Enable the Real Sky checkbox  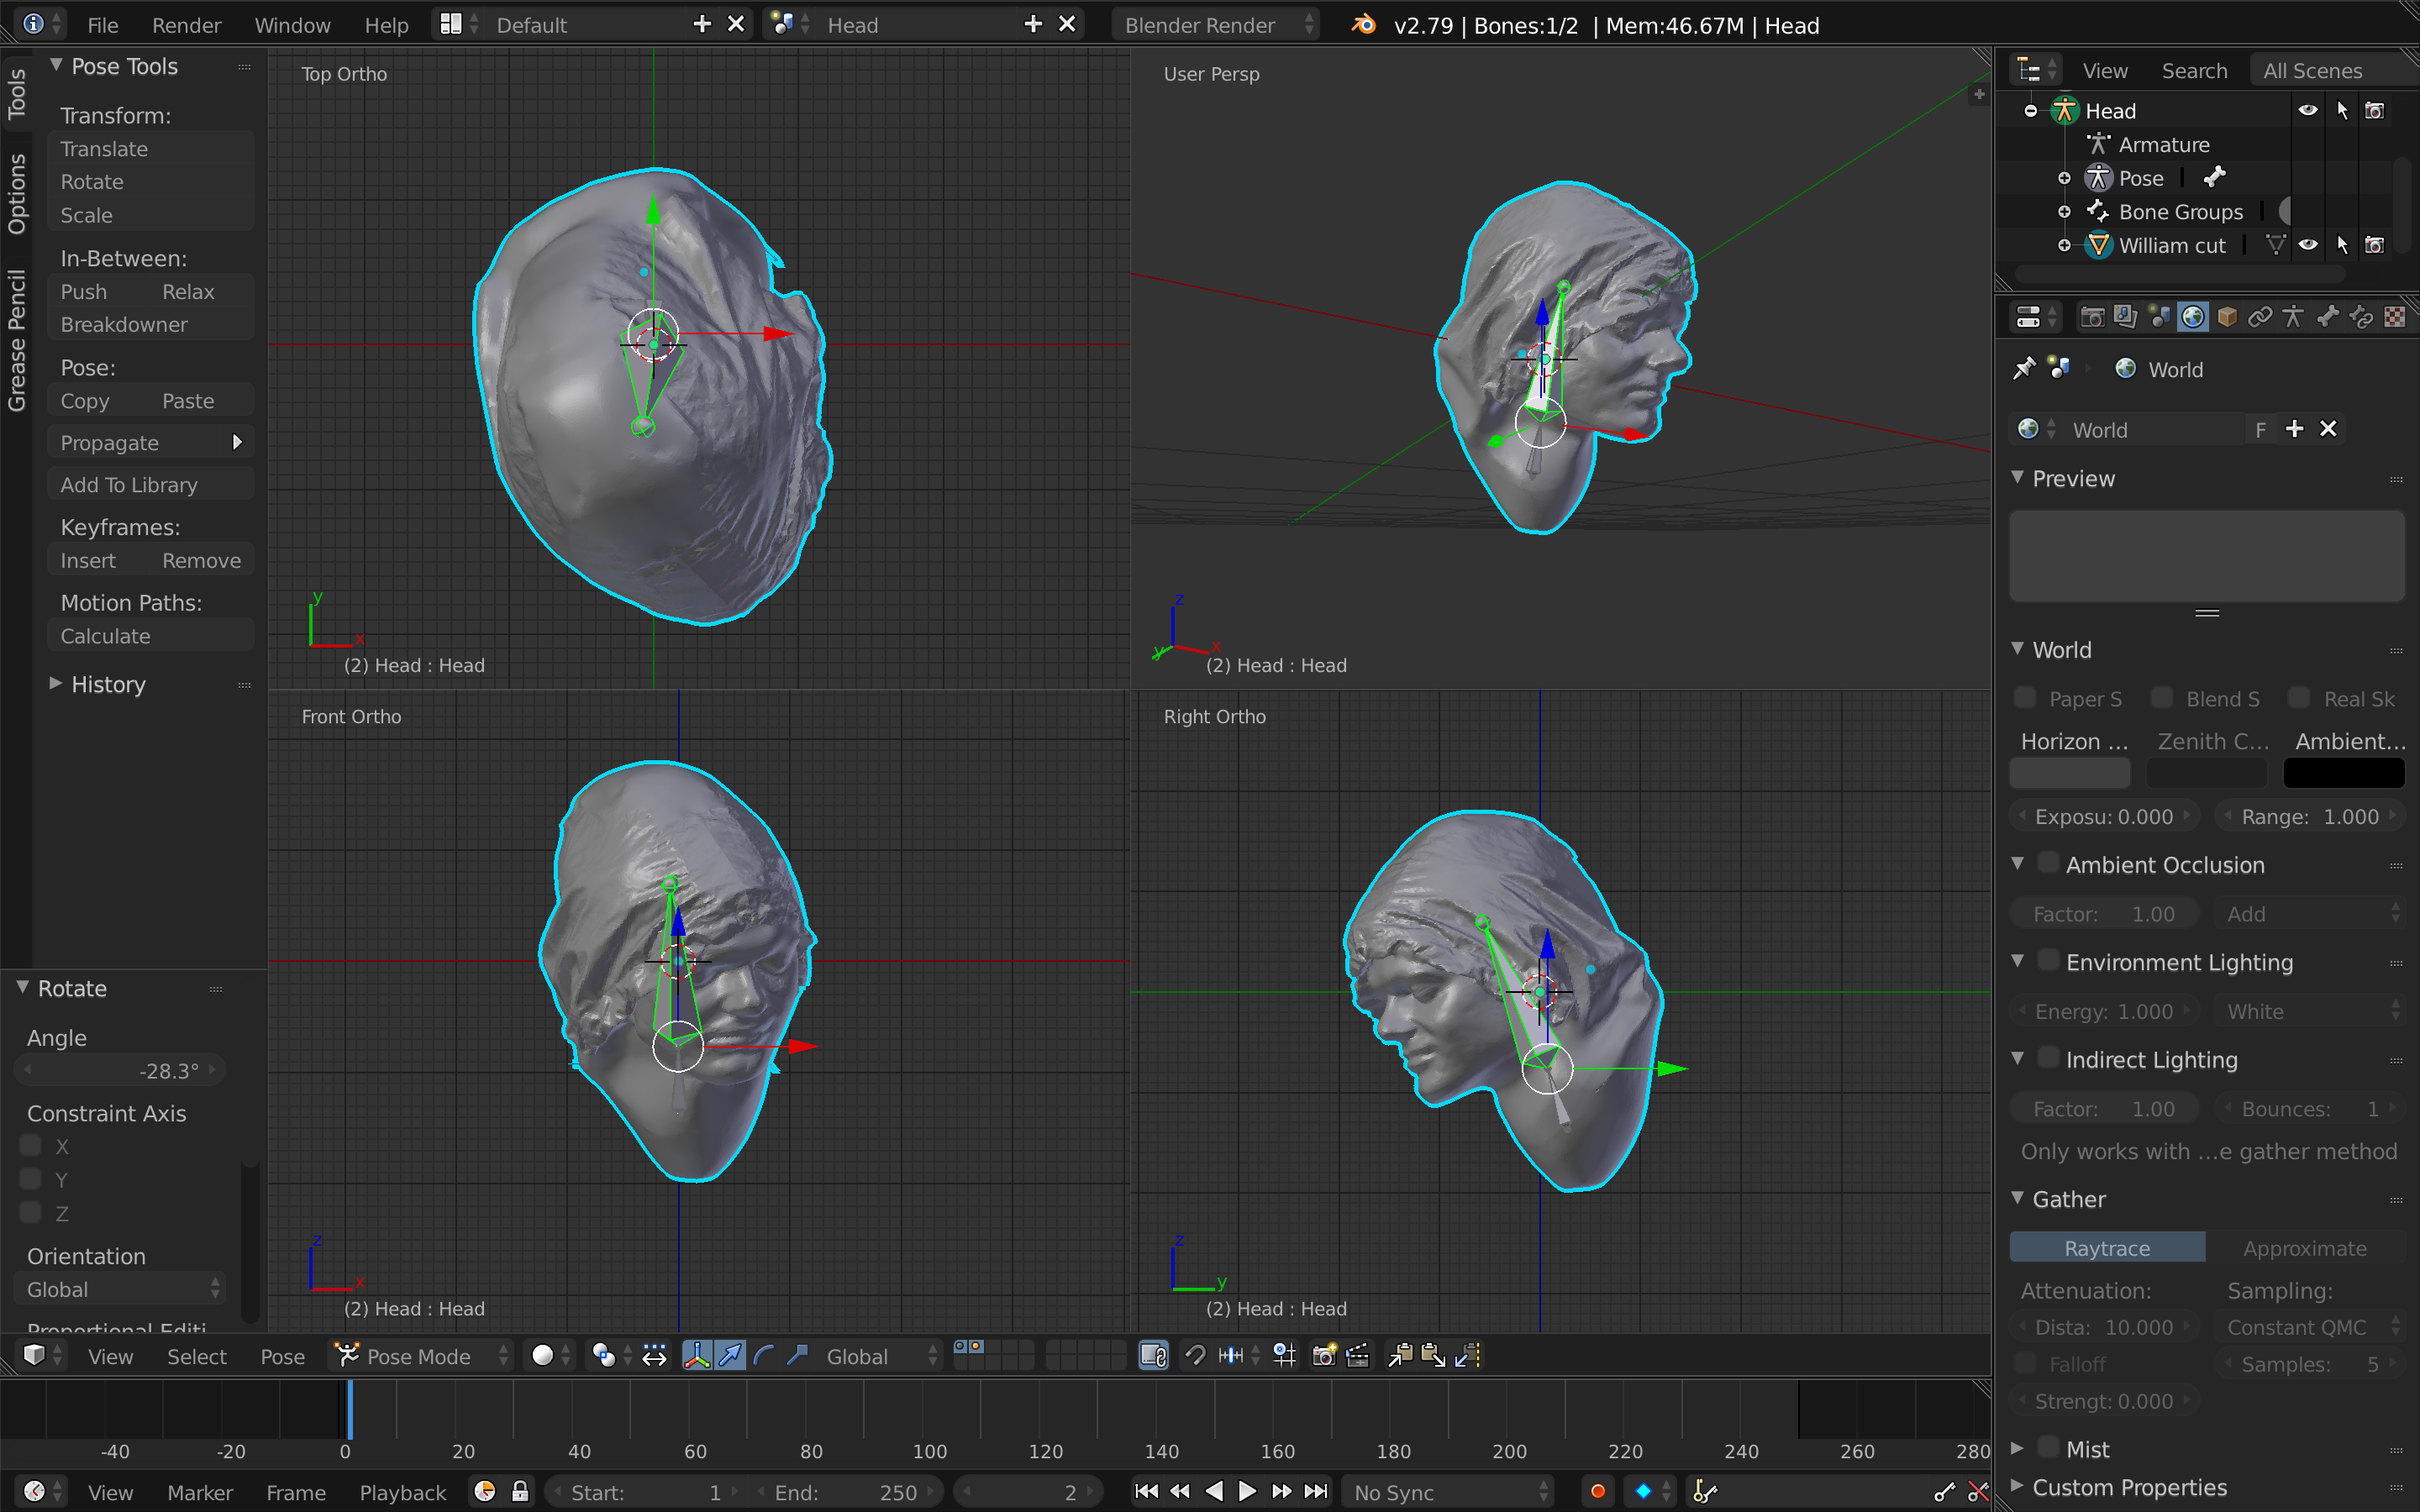2299,697
